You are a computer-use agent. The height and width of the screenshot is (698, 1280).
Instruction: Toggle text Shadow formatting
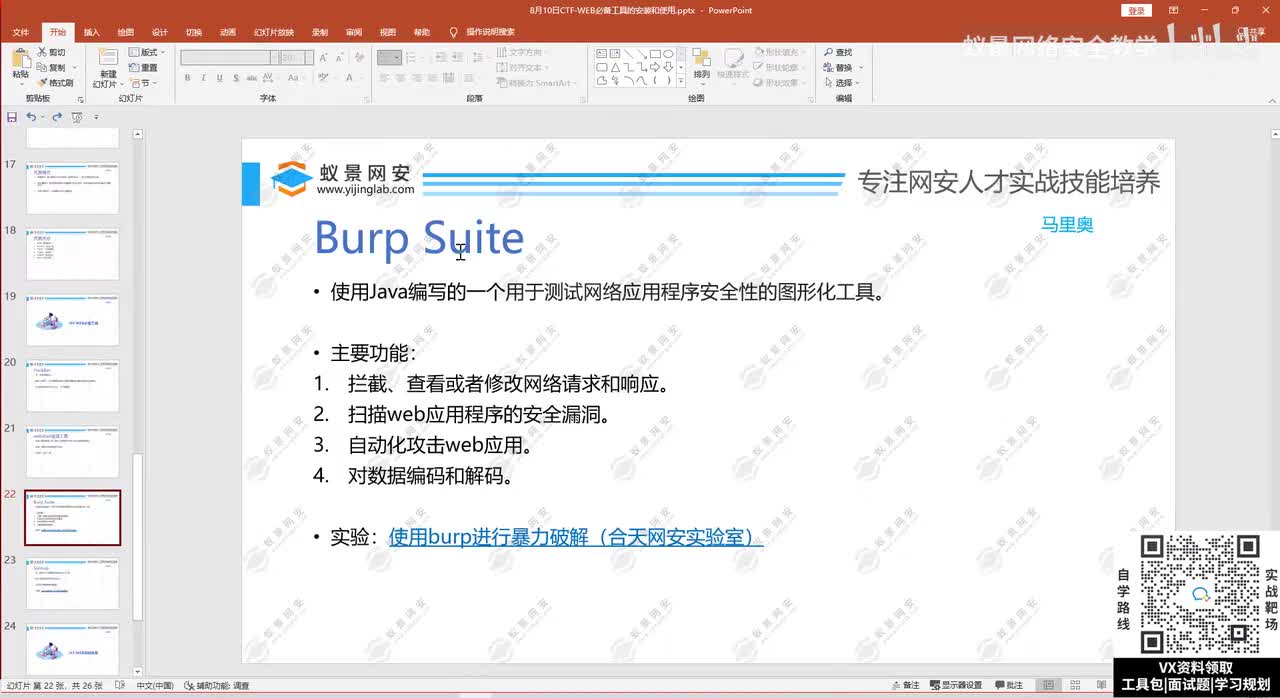235,77
